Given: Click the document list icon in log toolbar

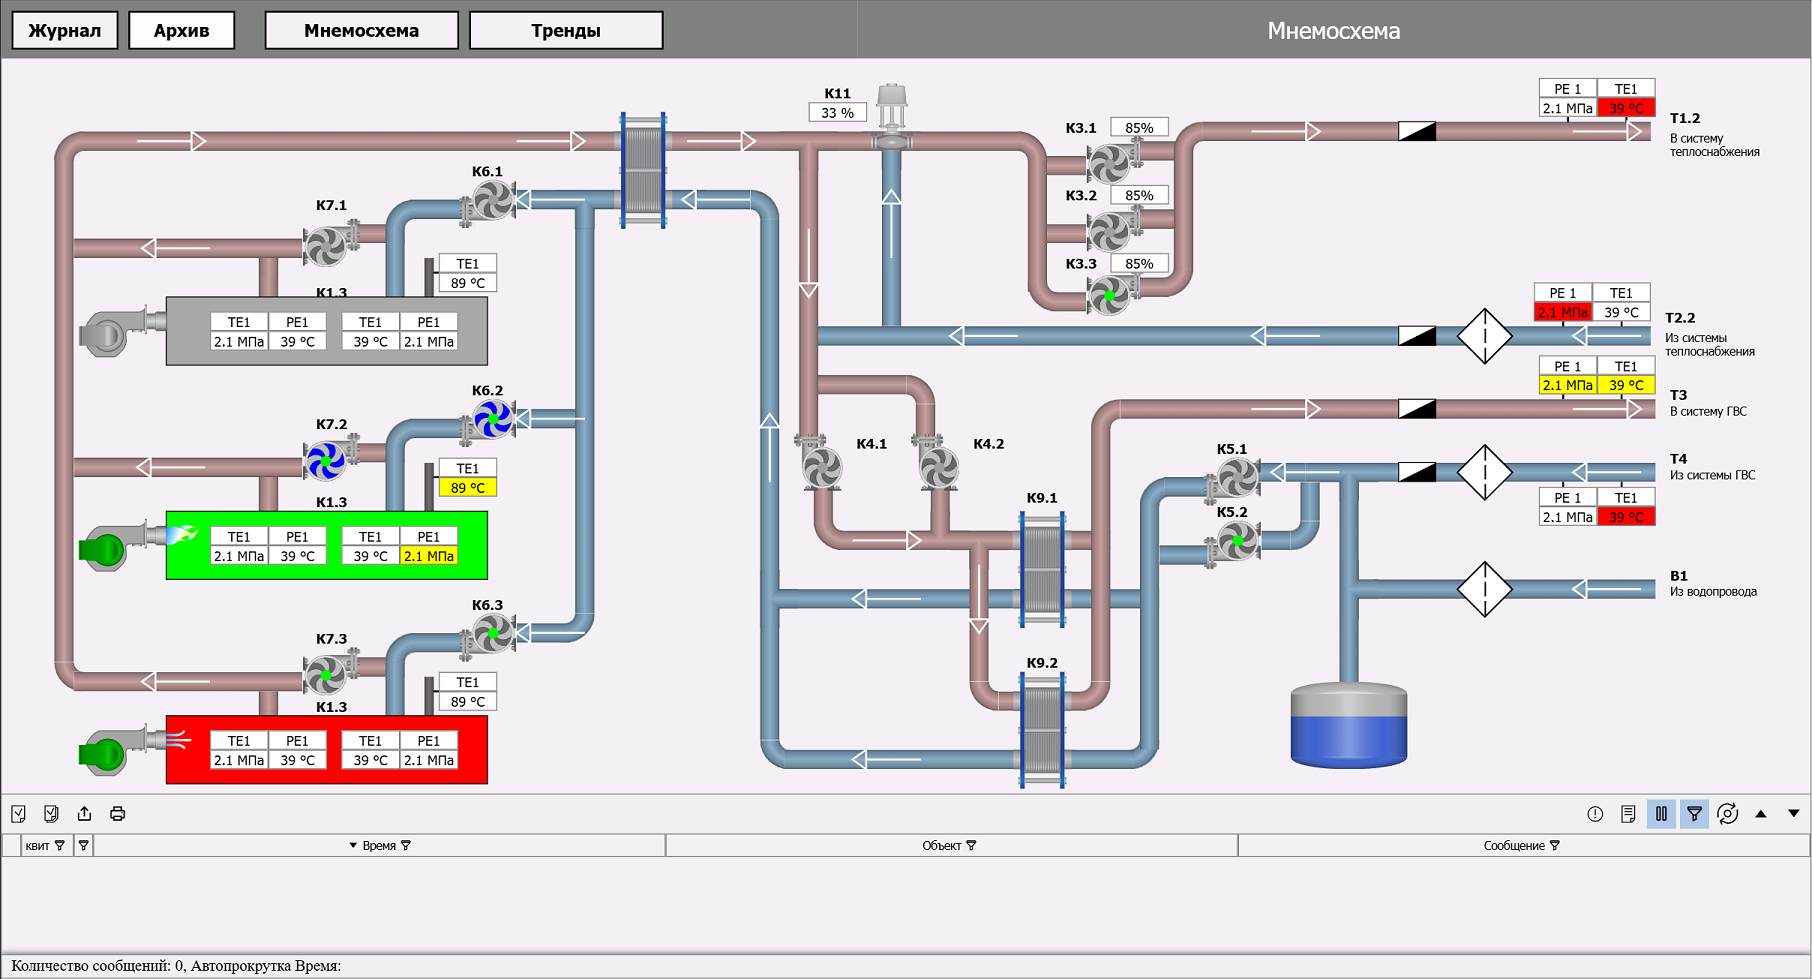Looking at the screenshot, I should coord(1628,814).
